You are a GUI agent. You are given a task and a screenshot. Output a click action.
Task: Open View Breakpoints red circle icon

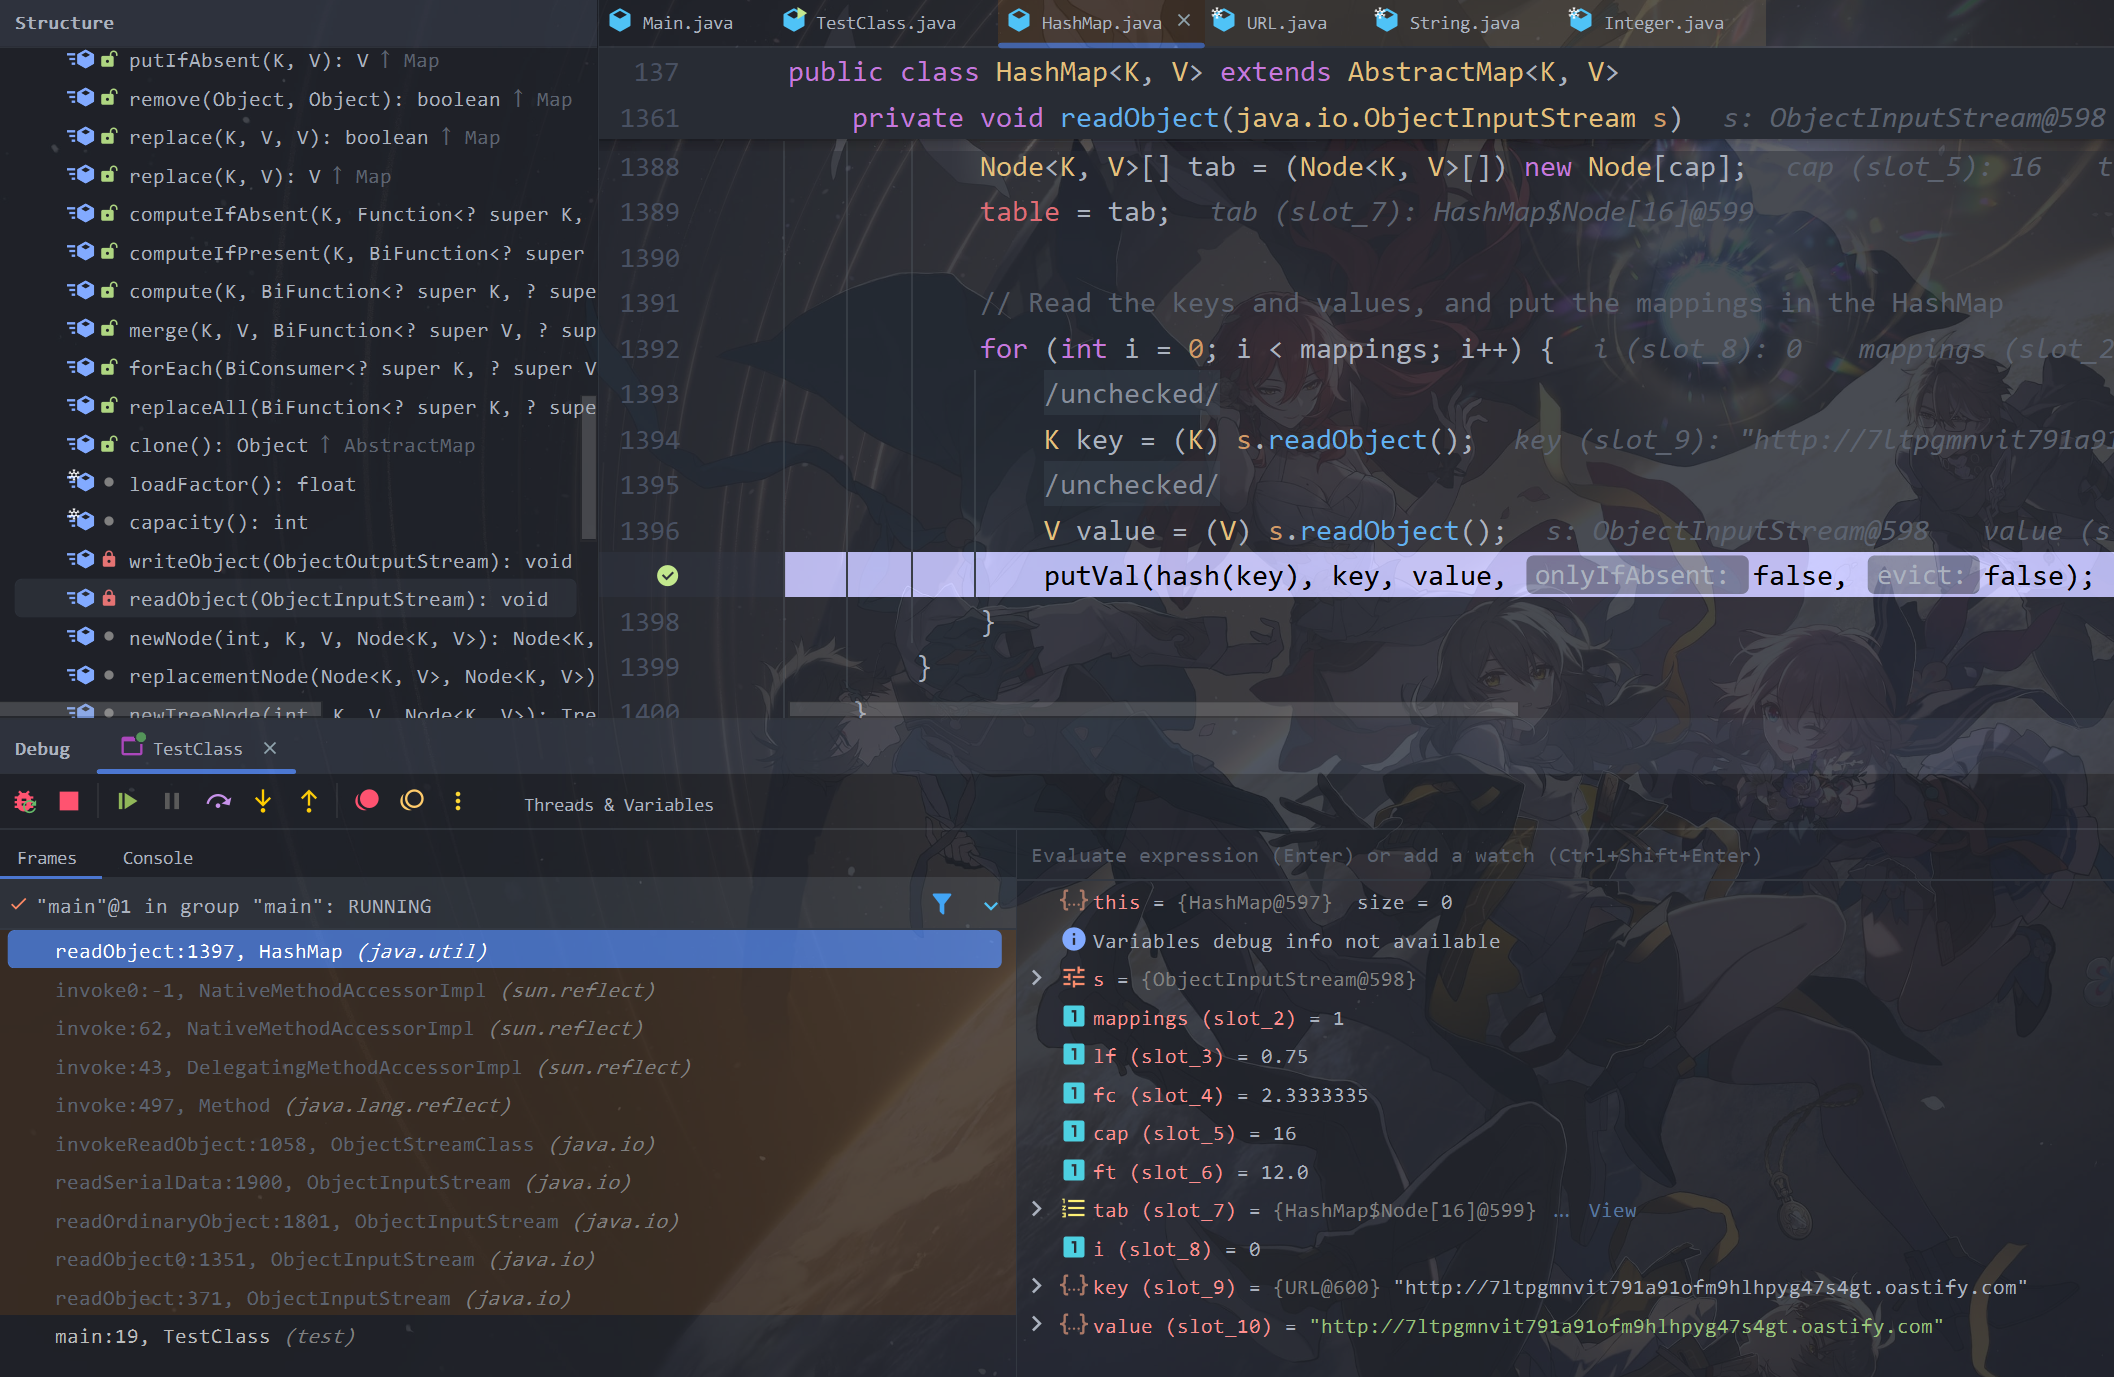[x=367, y=800]
